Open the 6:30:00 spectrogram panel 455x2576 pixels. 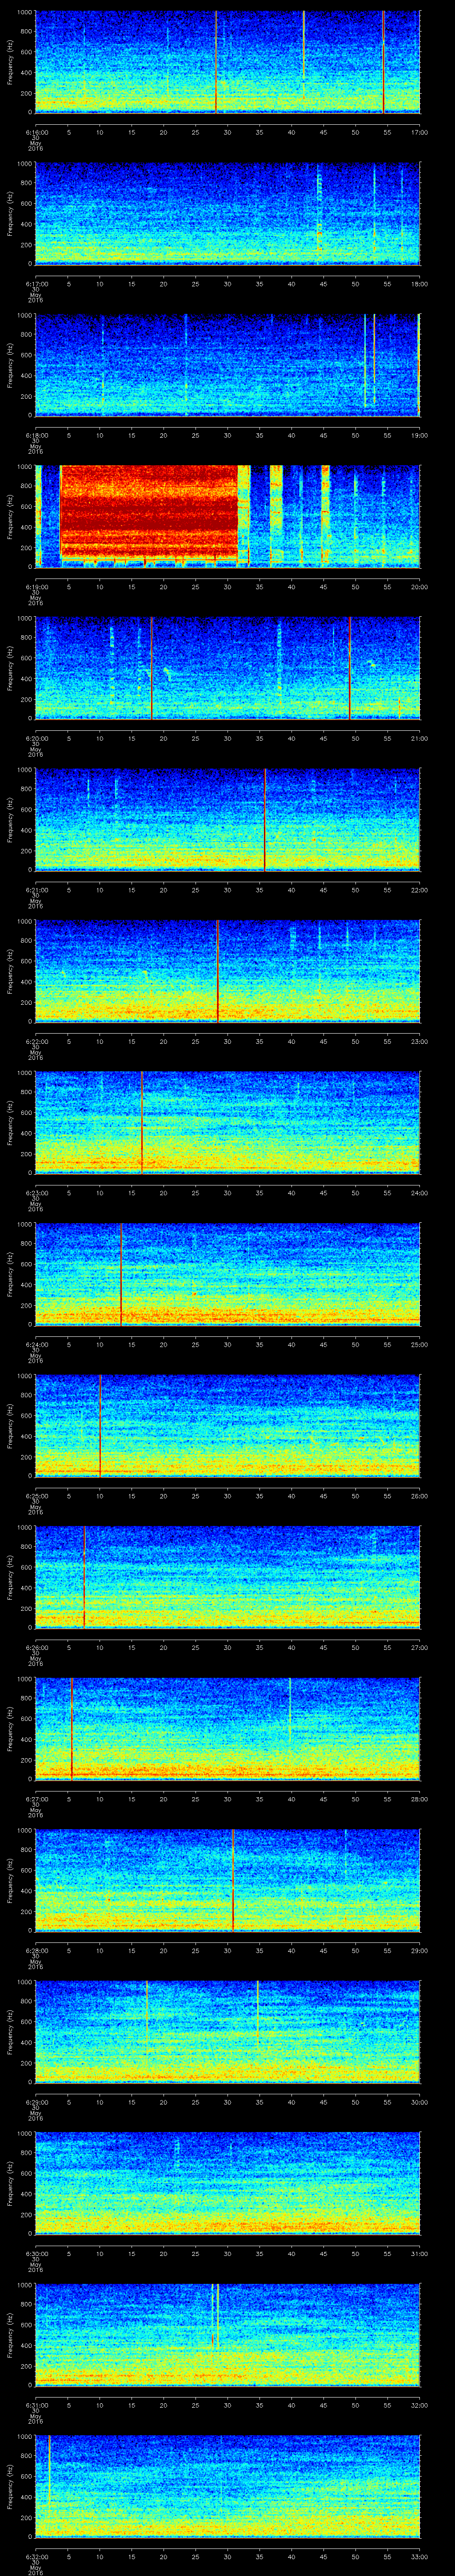[227, 2183]
